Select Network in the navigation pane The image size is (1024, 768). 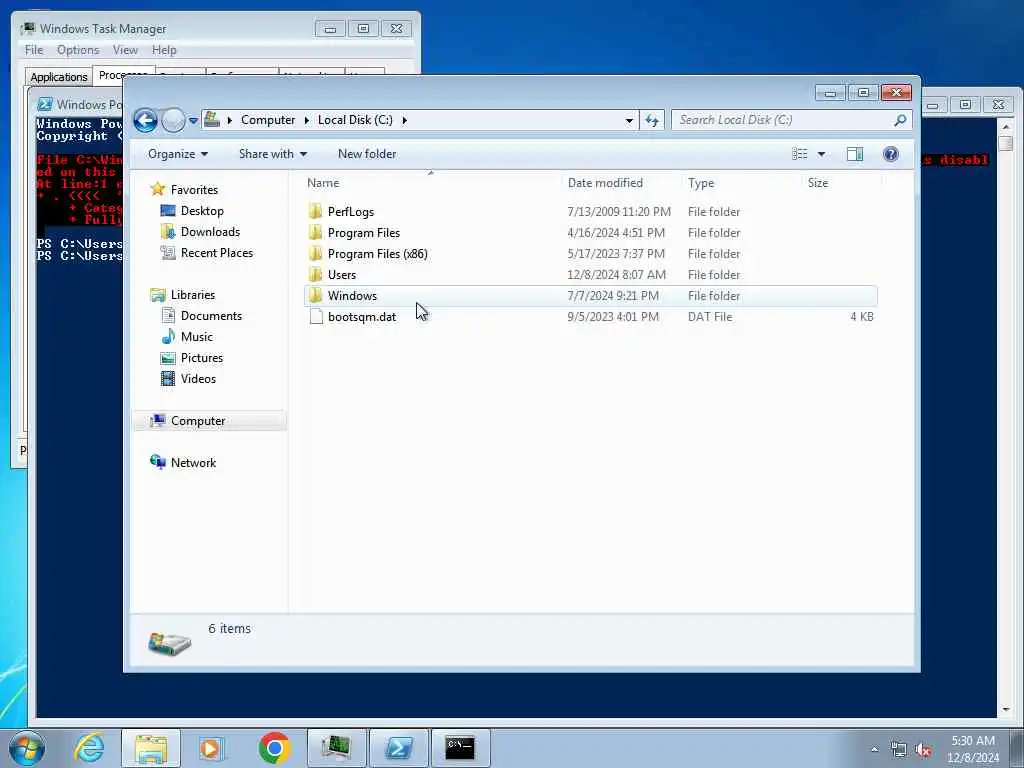coord(193,463)
